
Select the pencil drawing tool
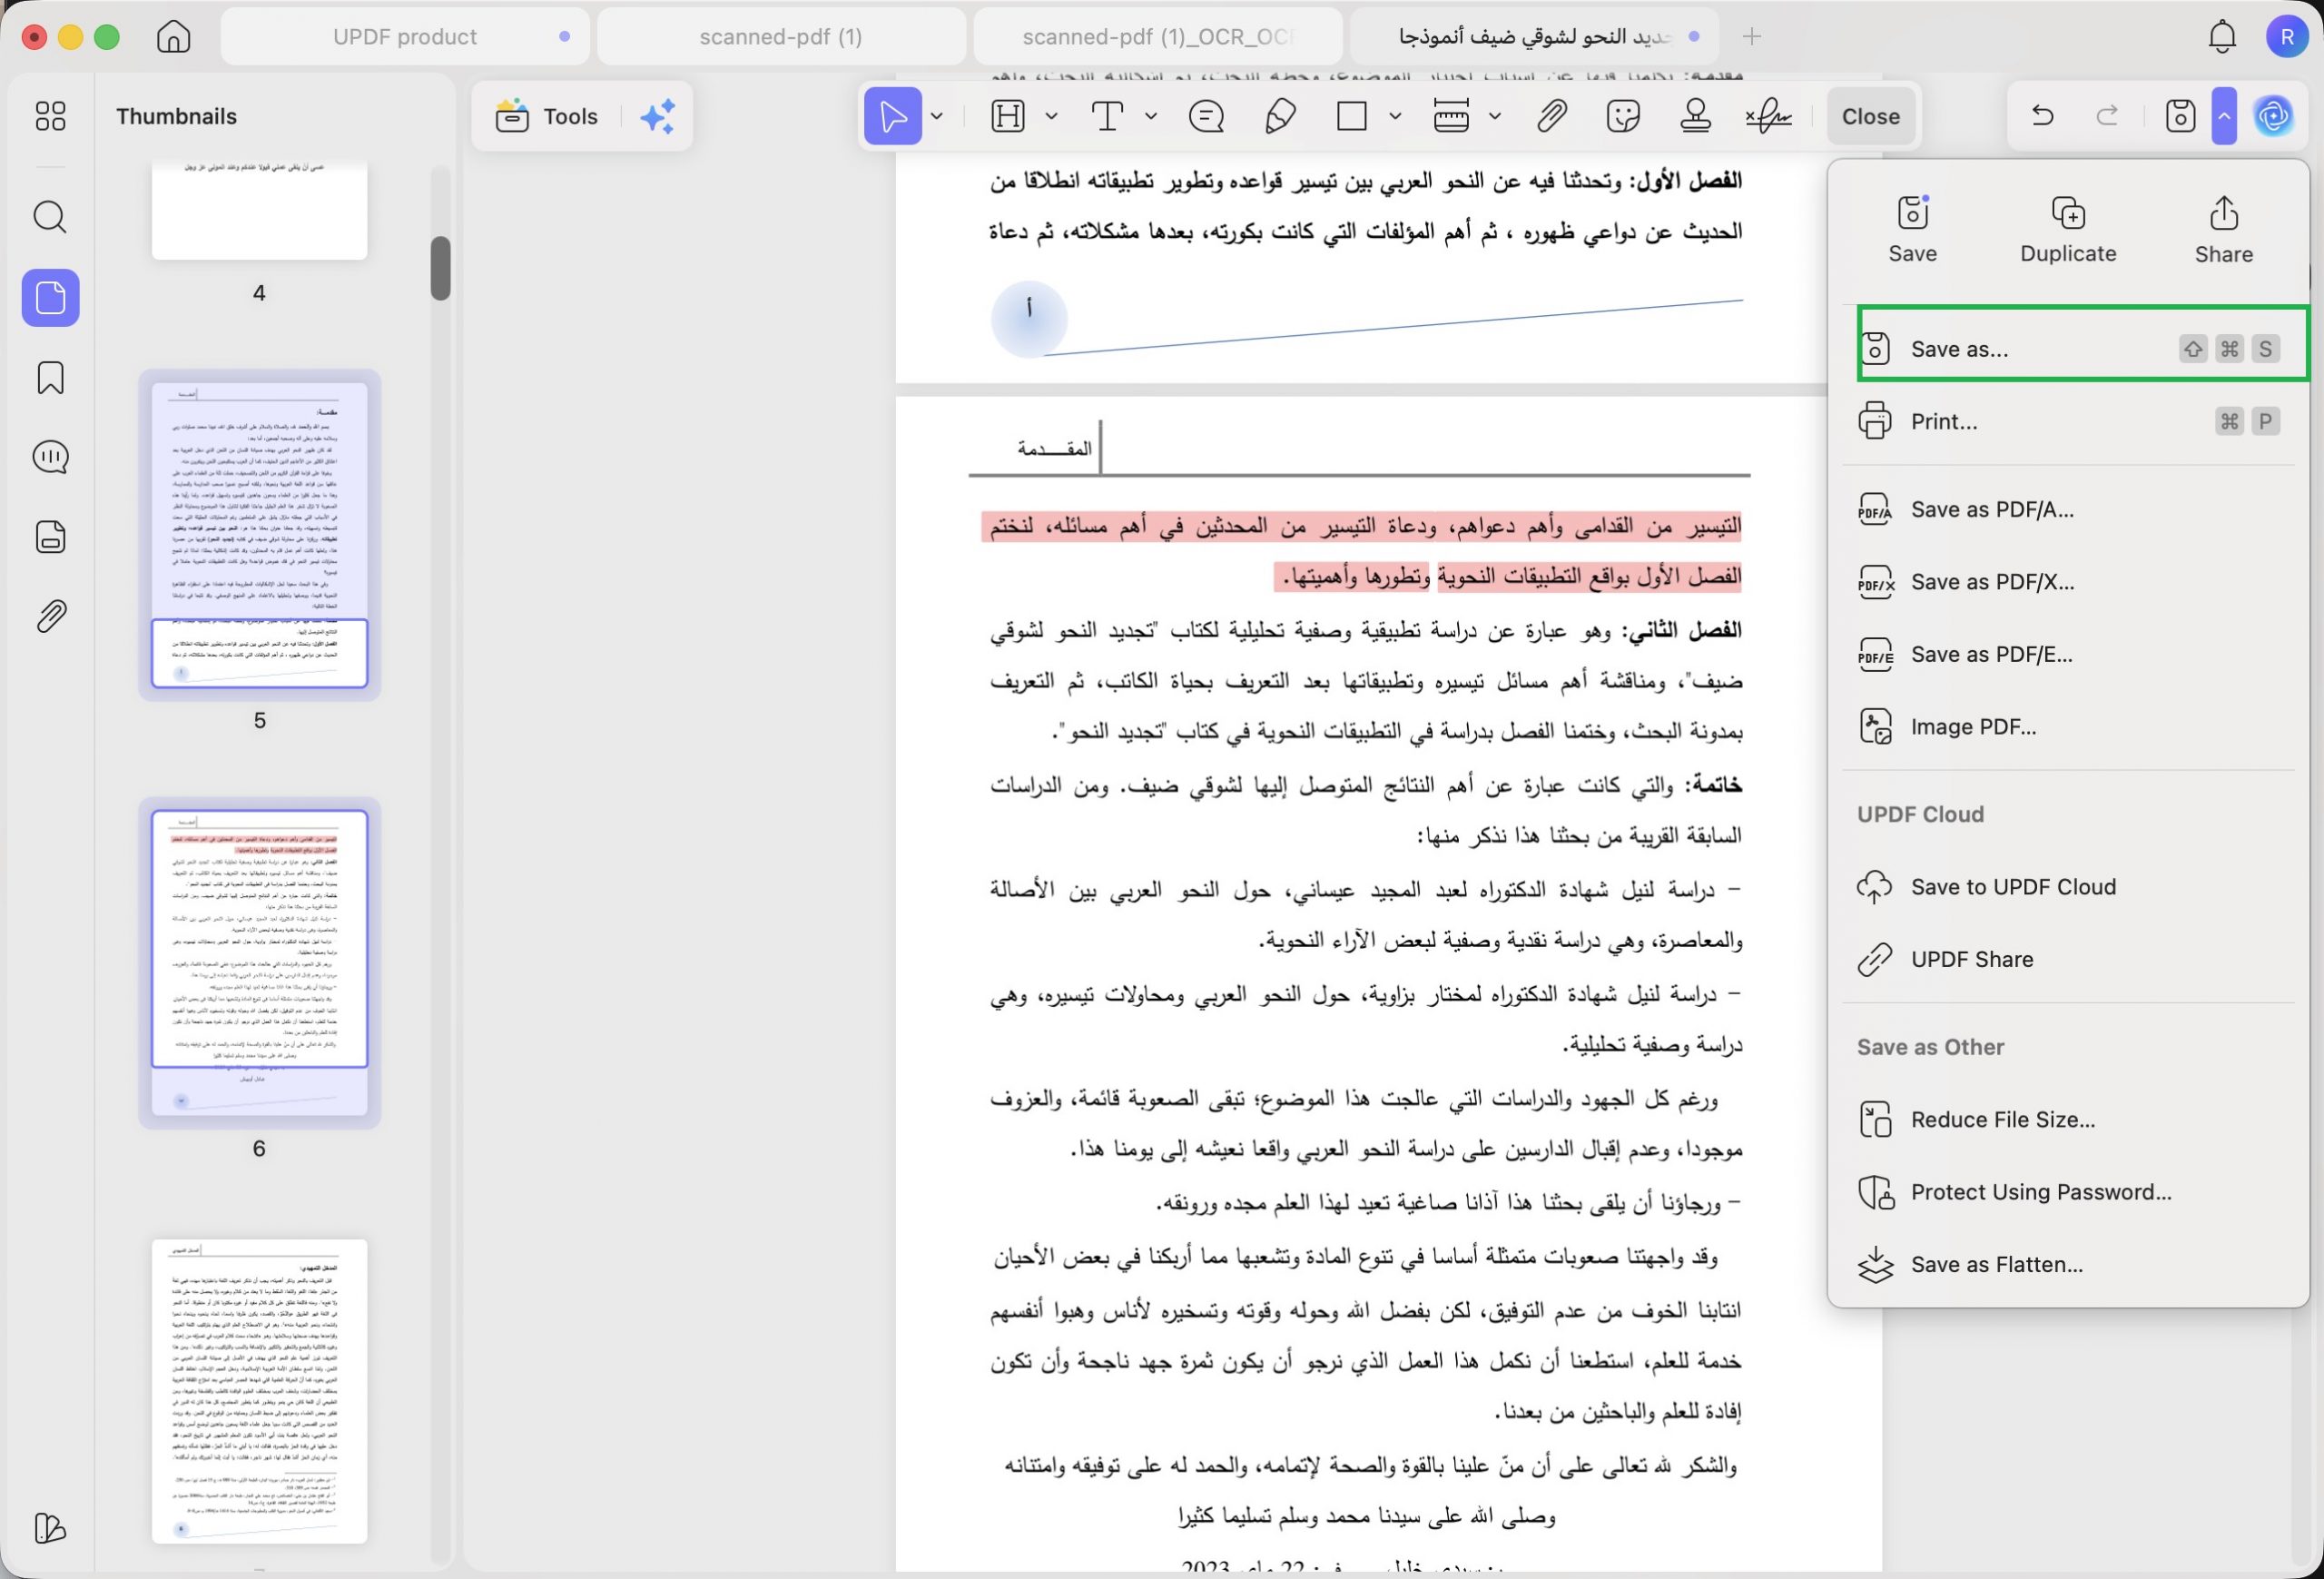tap(1280, 116)
